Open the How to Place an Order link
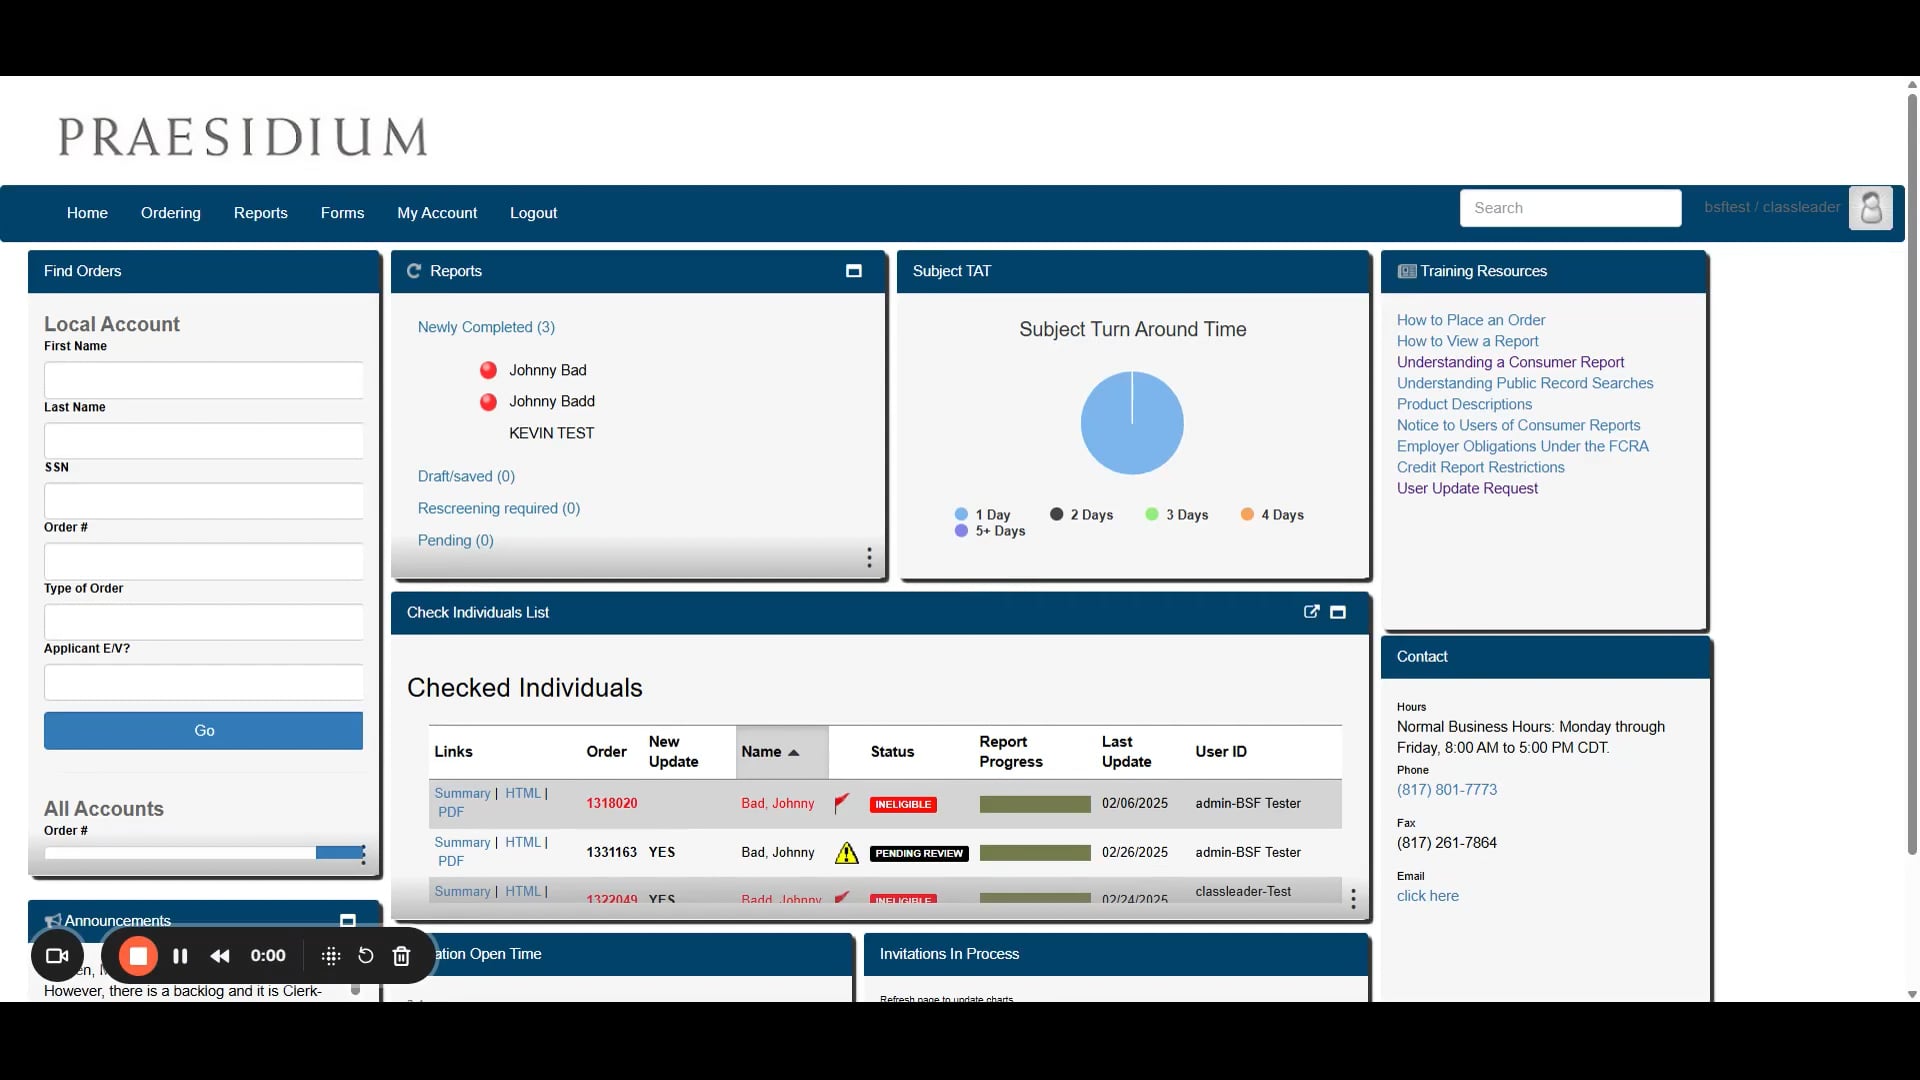Screen dimensions: 1920x1080 (1470, 320)
